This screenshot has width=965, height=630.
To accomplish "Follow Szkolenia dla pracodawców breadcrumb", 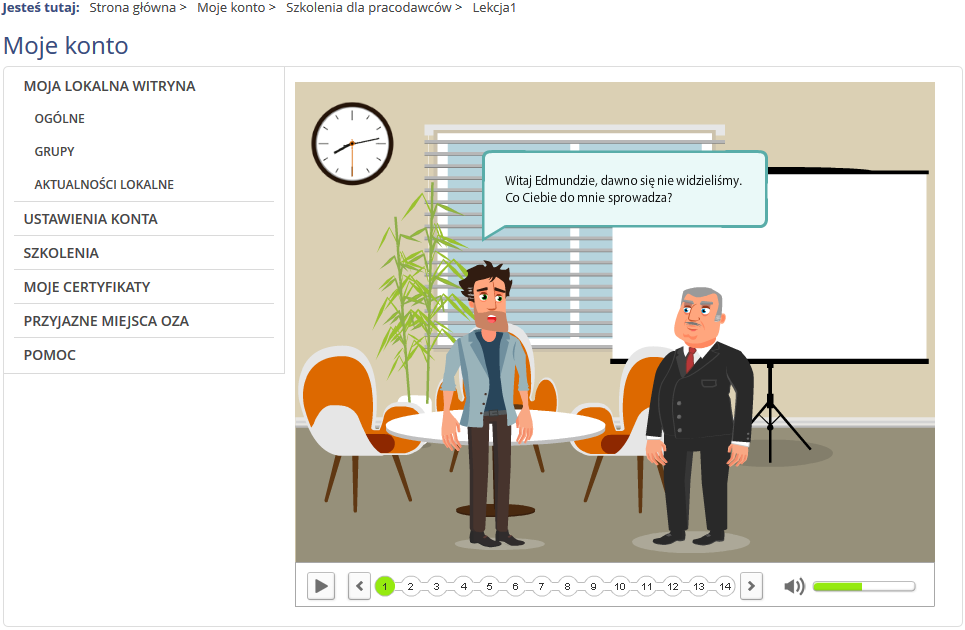I will [x=369, y=8].
